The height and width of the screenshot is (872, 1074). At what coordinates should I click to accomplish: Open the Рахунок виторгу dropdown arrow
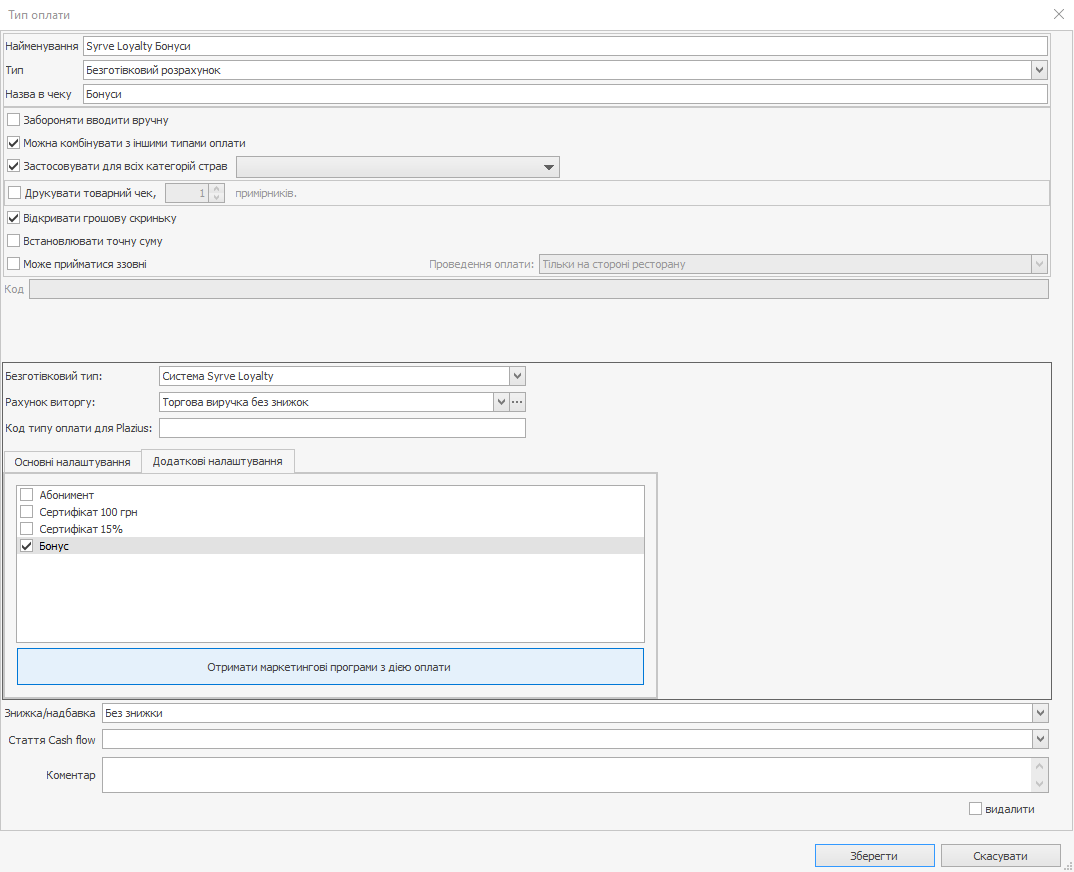click(x=501, y=402)
